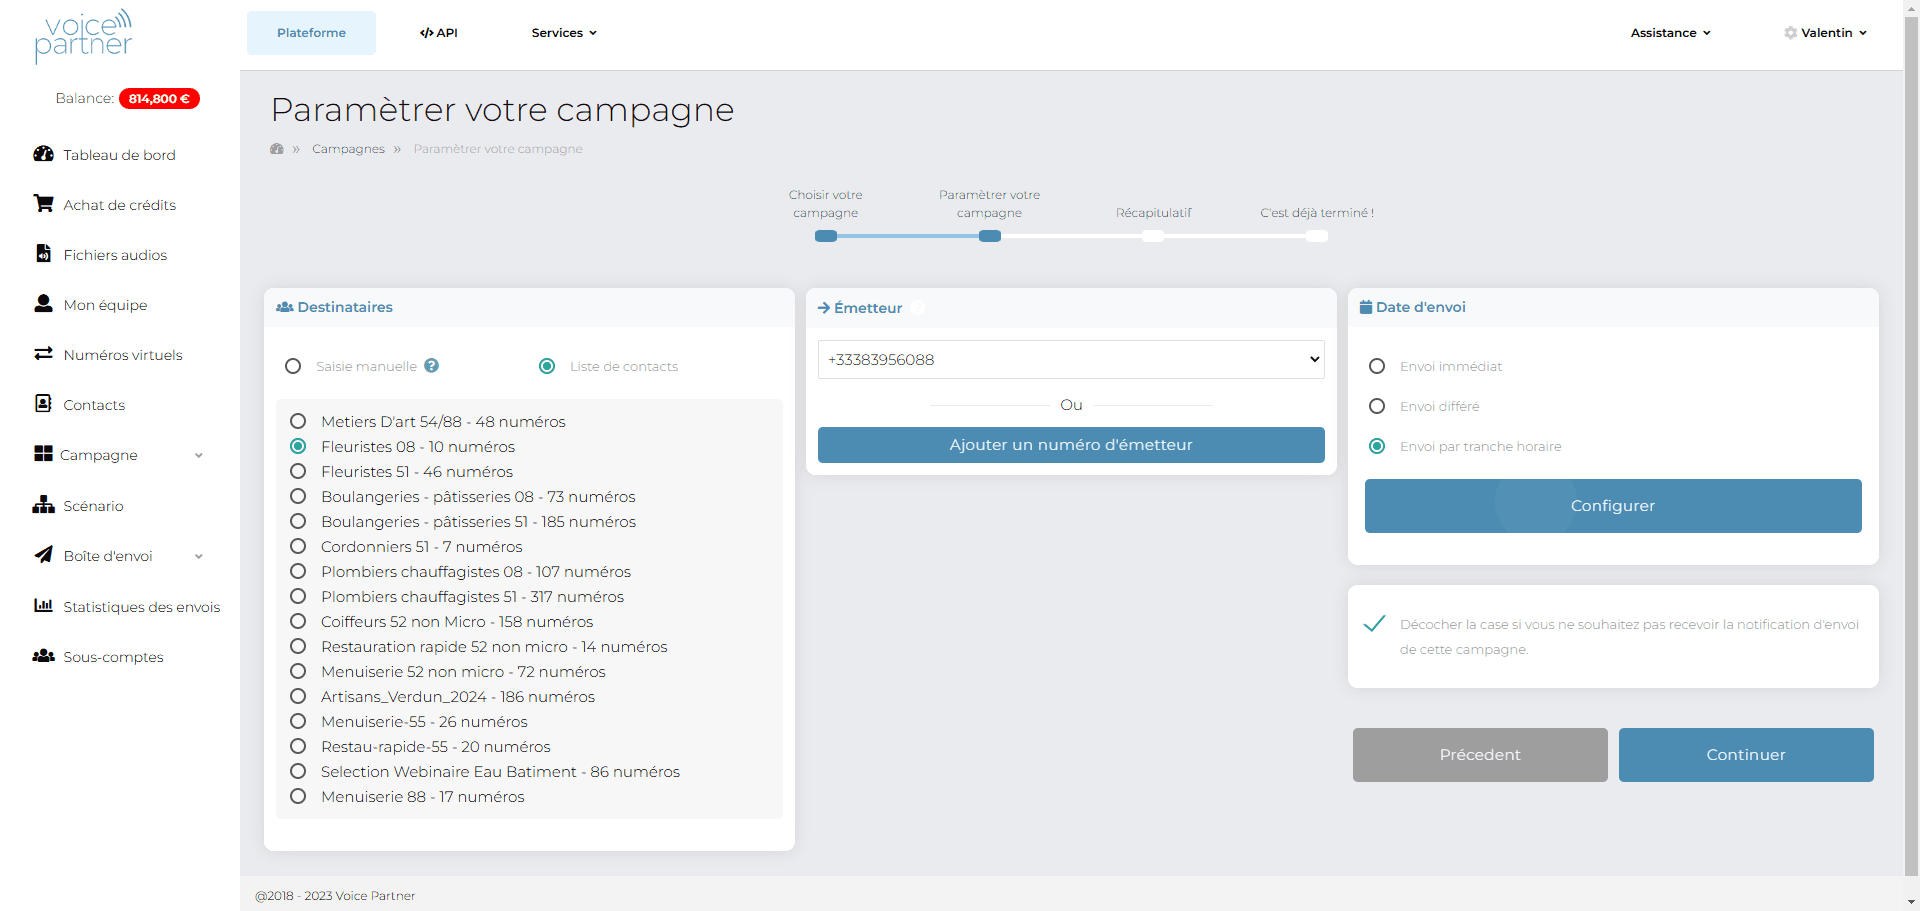The height and width of the screenshot is (911, 1920).
Task: Select Envoi différé radio button
Action: tap(1377, 406)
